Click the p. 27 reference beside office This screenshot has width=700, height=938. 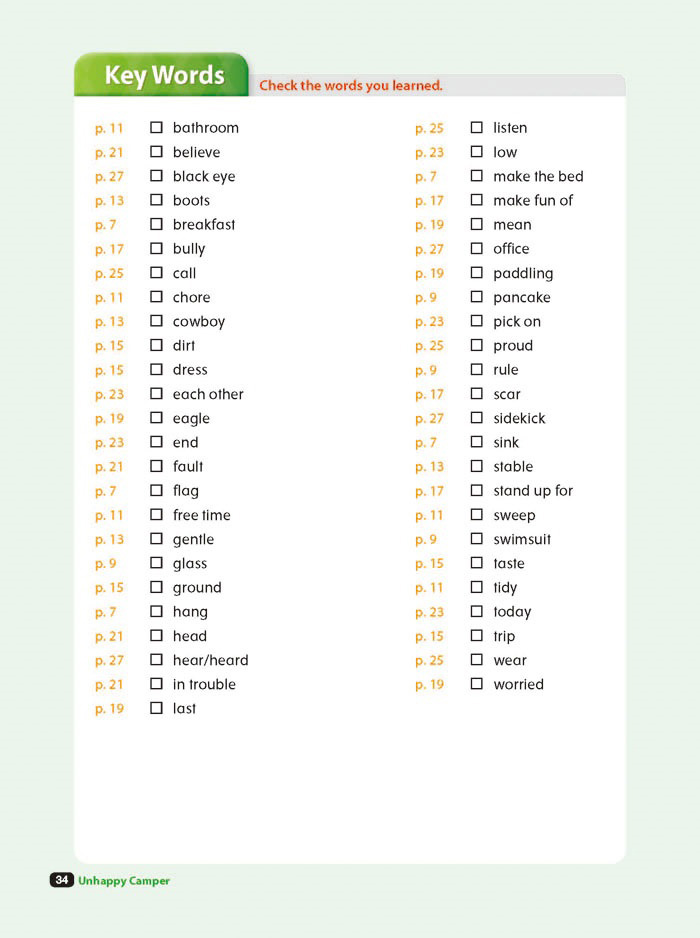point(430,249)
